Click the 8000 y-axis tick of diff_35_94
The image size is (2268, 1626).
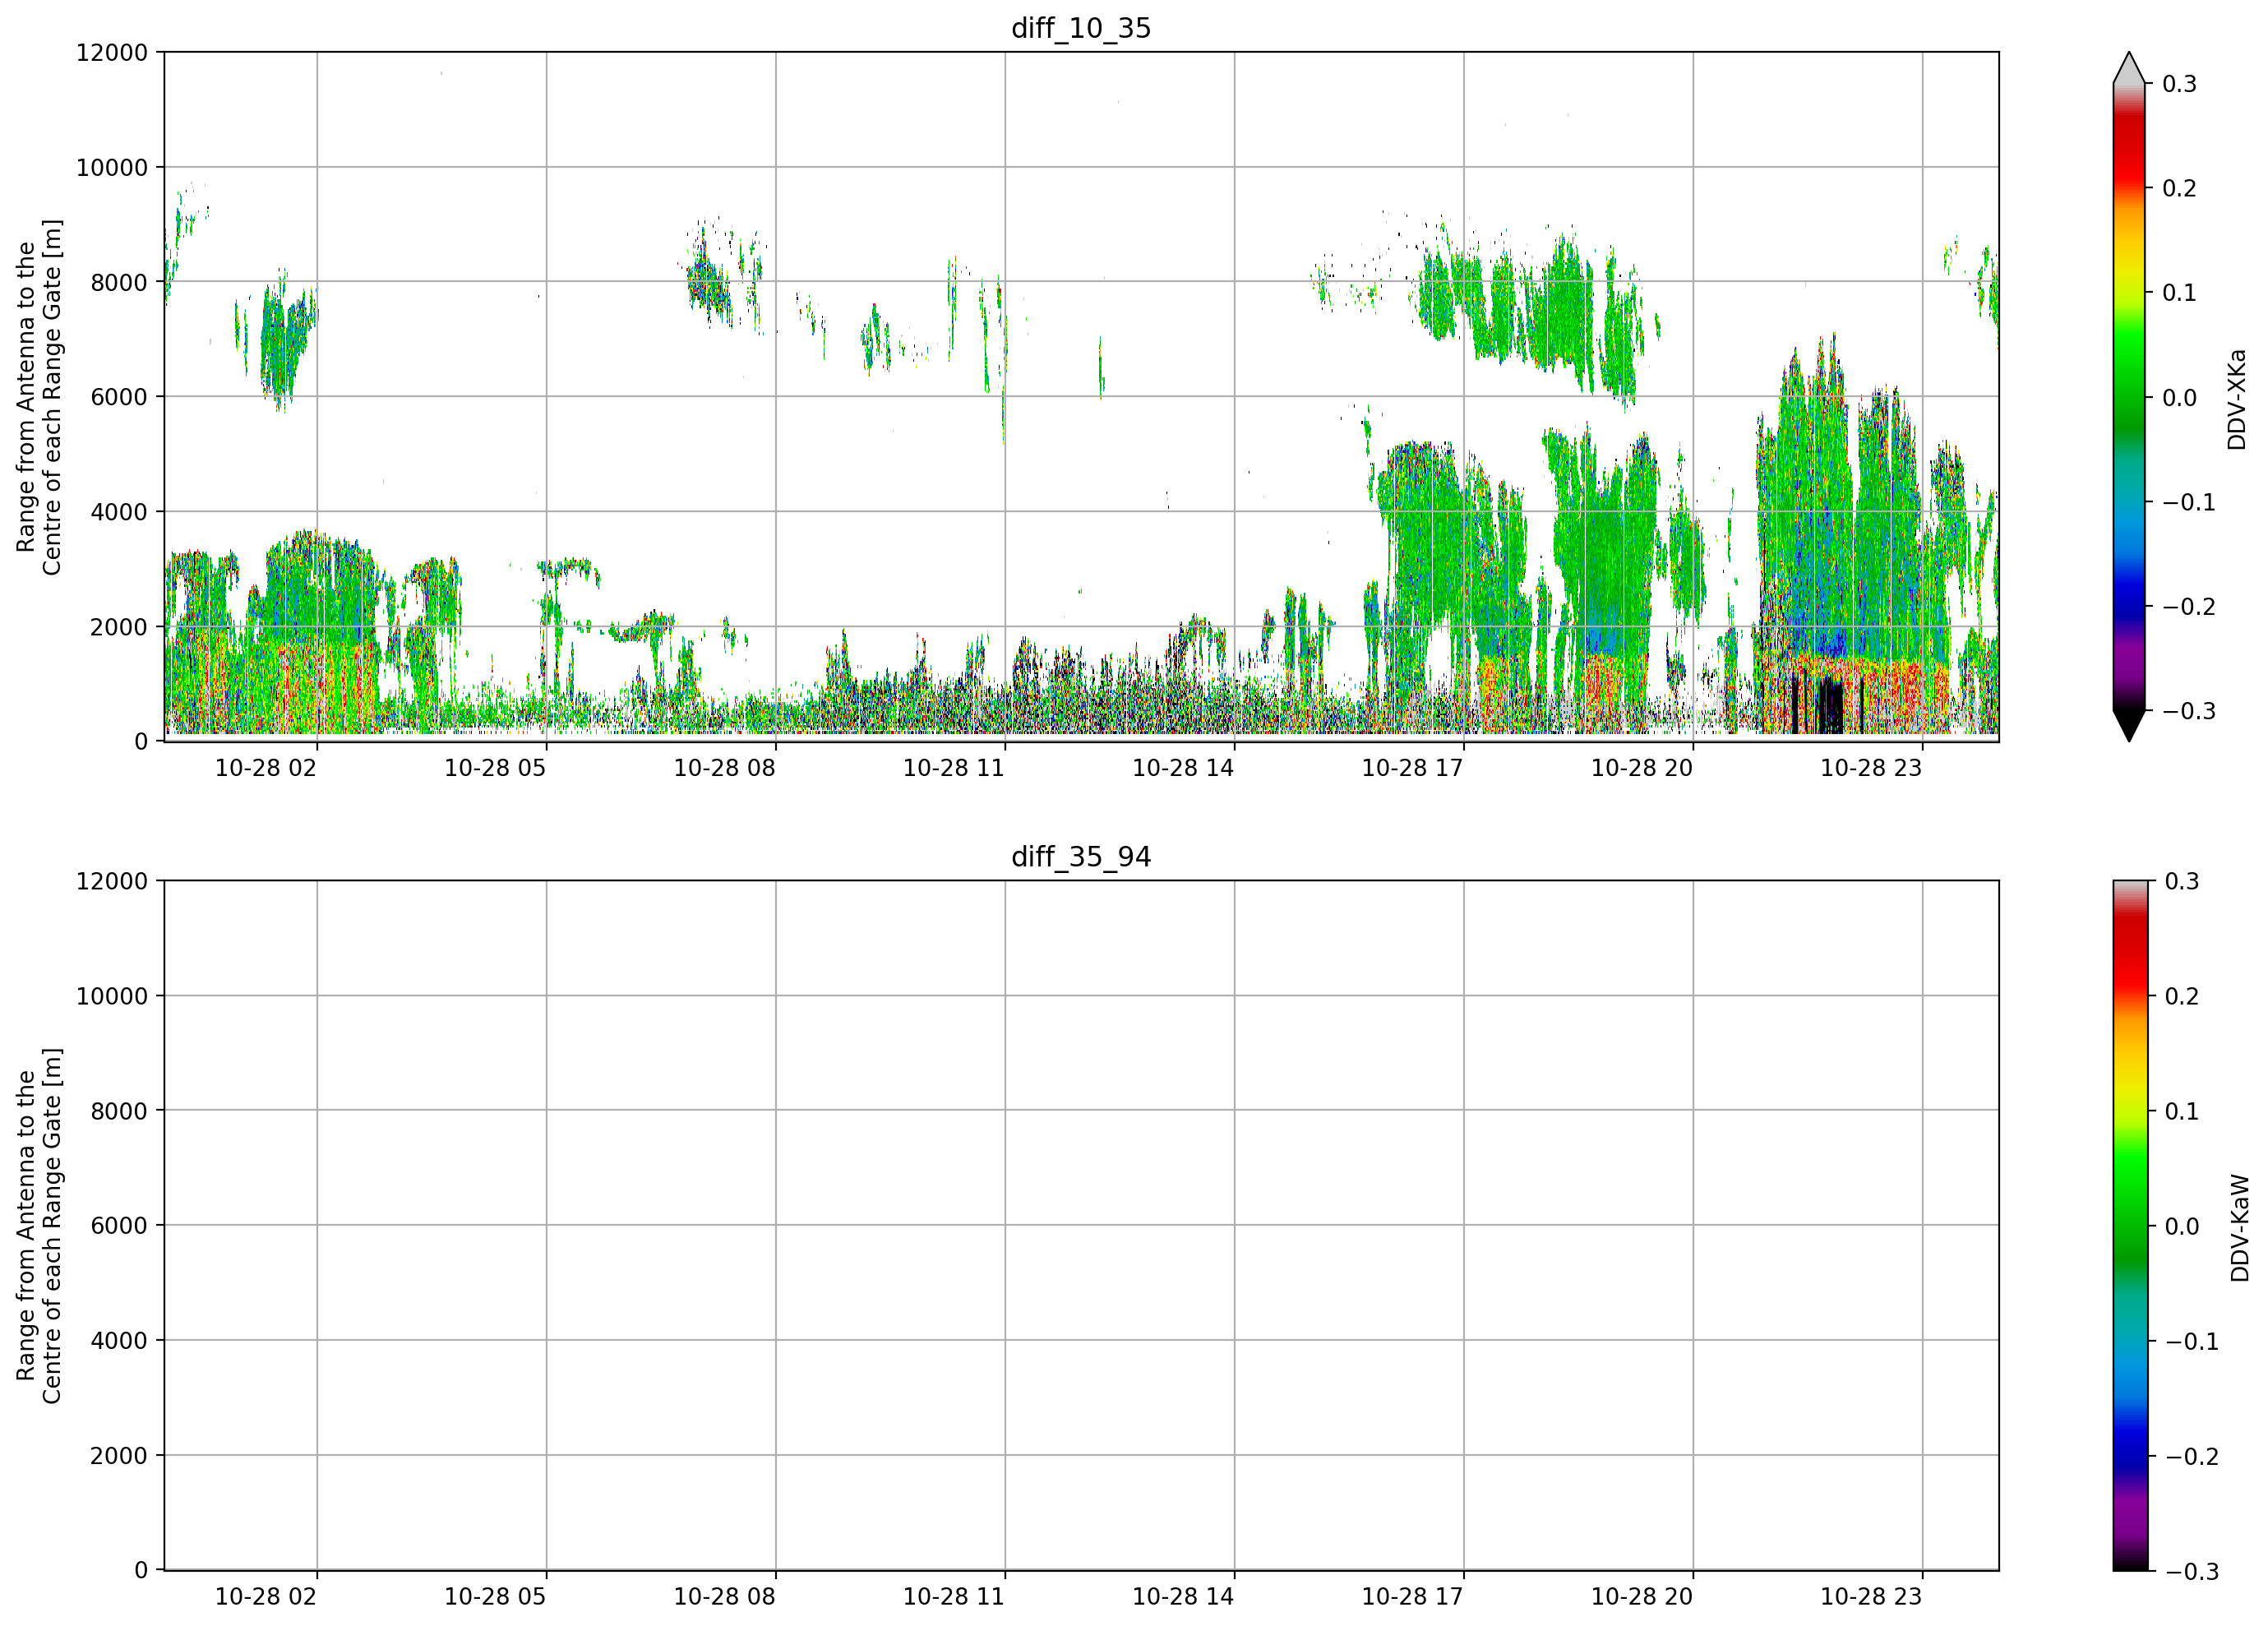pos(119,1111)
